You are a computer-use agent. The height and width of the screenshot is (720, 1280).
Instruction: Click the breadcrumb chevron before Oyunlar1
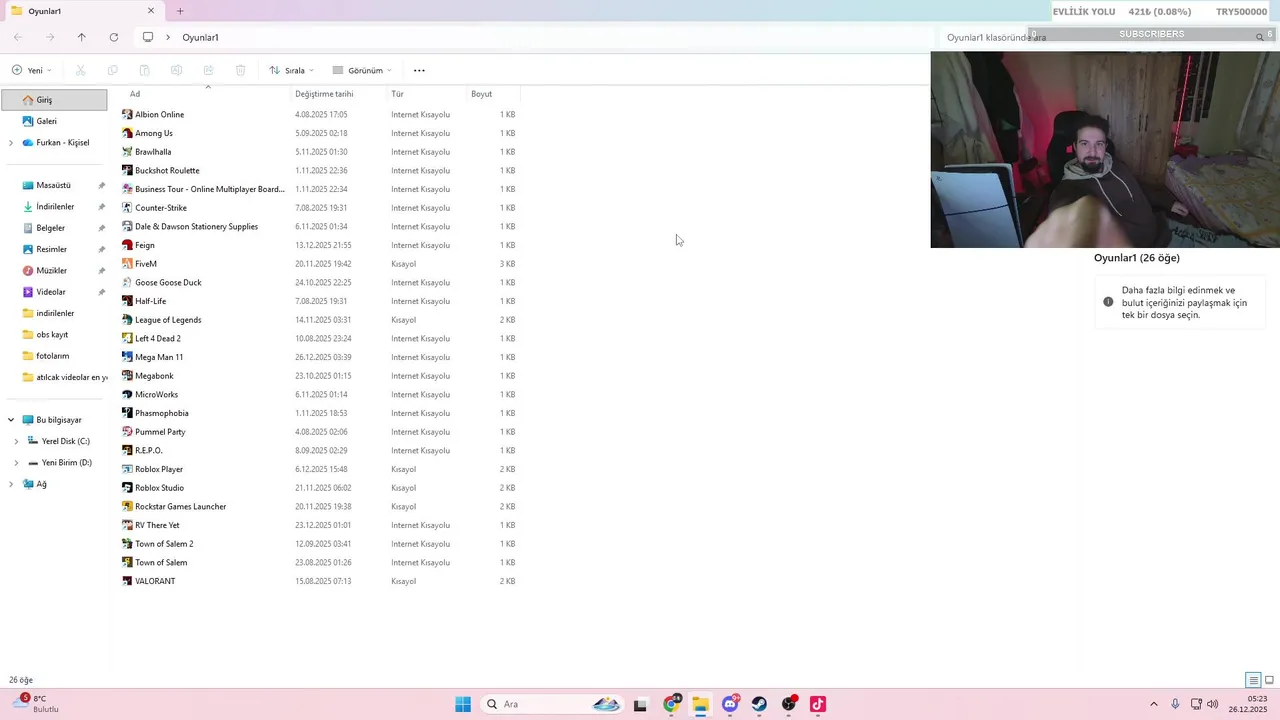pyautogui.click(x=168, y=37)
